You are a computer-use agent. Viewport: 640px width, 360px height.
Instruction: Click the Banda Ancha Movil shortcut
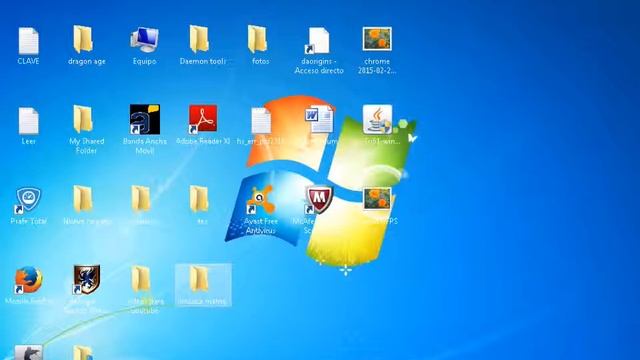pos(144,119)
